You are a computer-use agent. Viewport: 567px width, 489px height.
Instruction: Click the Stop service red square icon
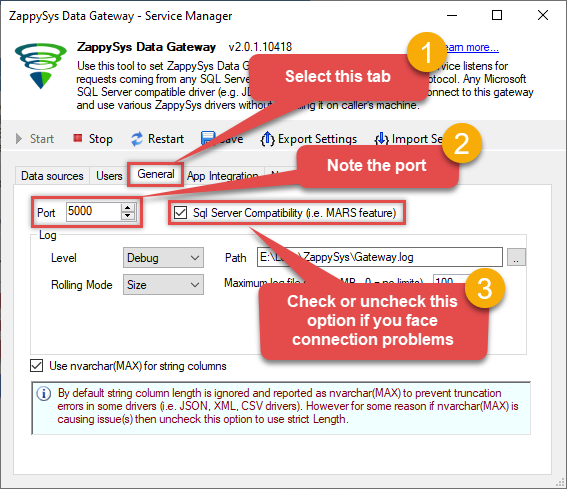(77, 138)
